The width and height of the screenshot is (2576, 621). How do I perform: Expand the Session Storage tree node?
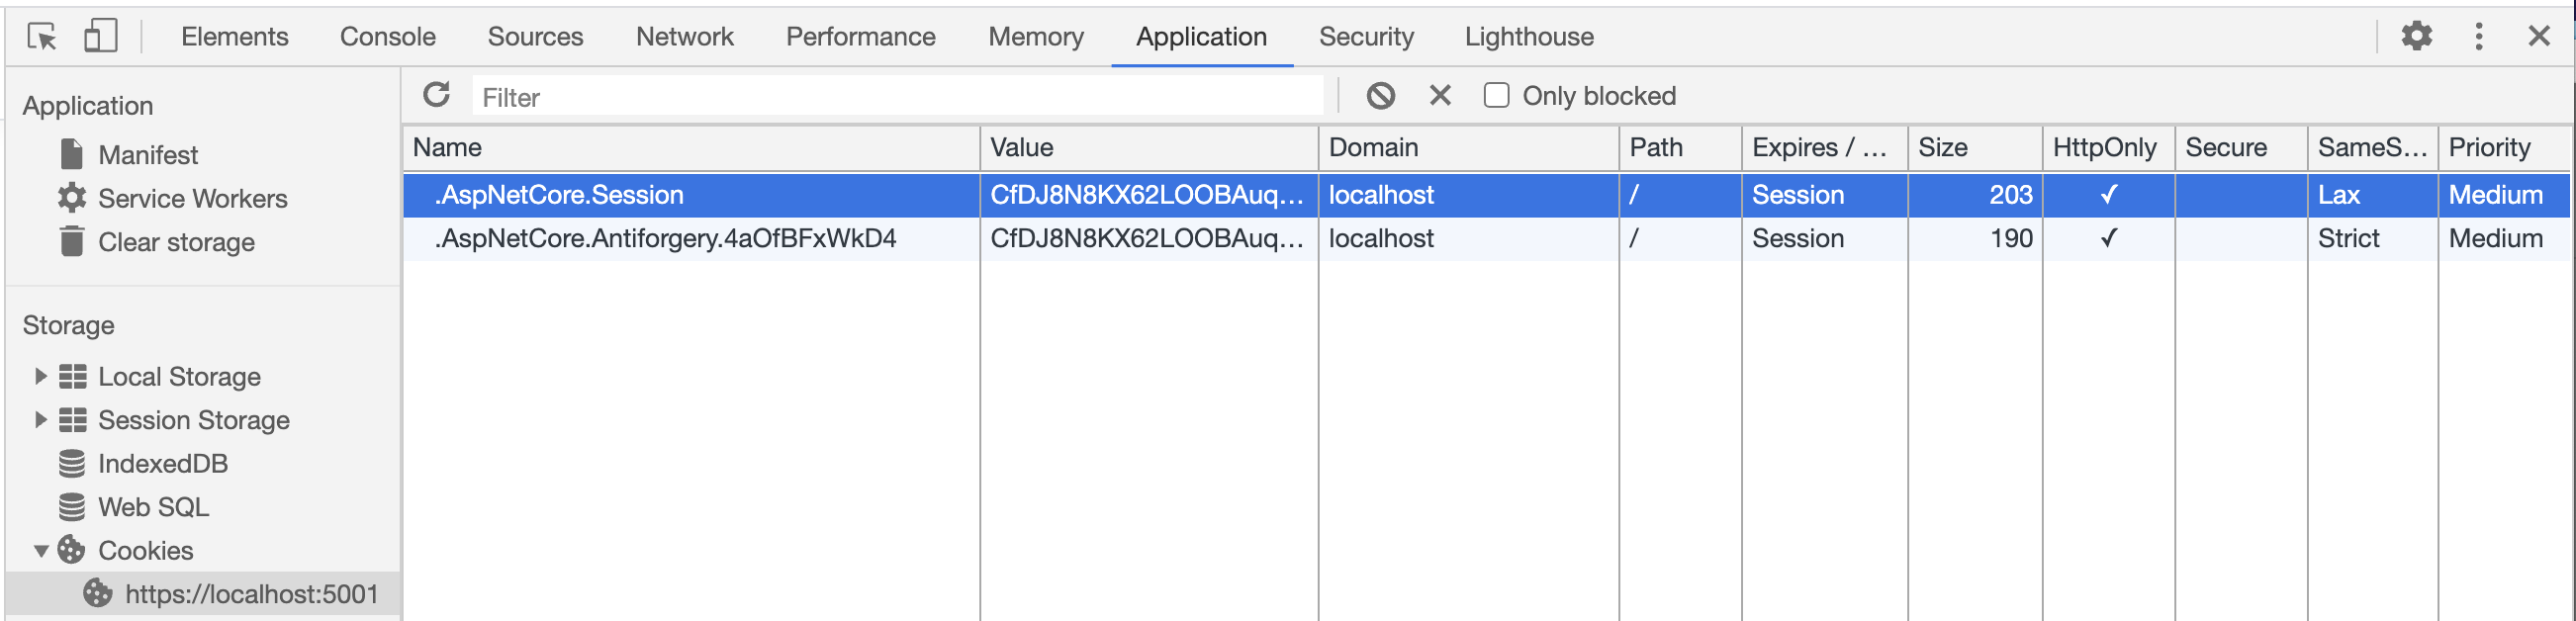pos(40,420)
